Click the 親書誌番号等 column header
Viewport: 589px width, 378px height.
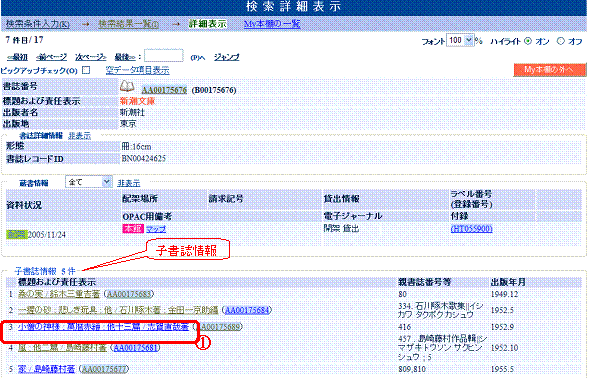(x=424, y=282)
